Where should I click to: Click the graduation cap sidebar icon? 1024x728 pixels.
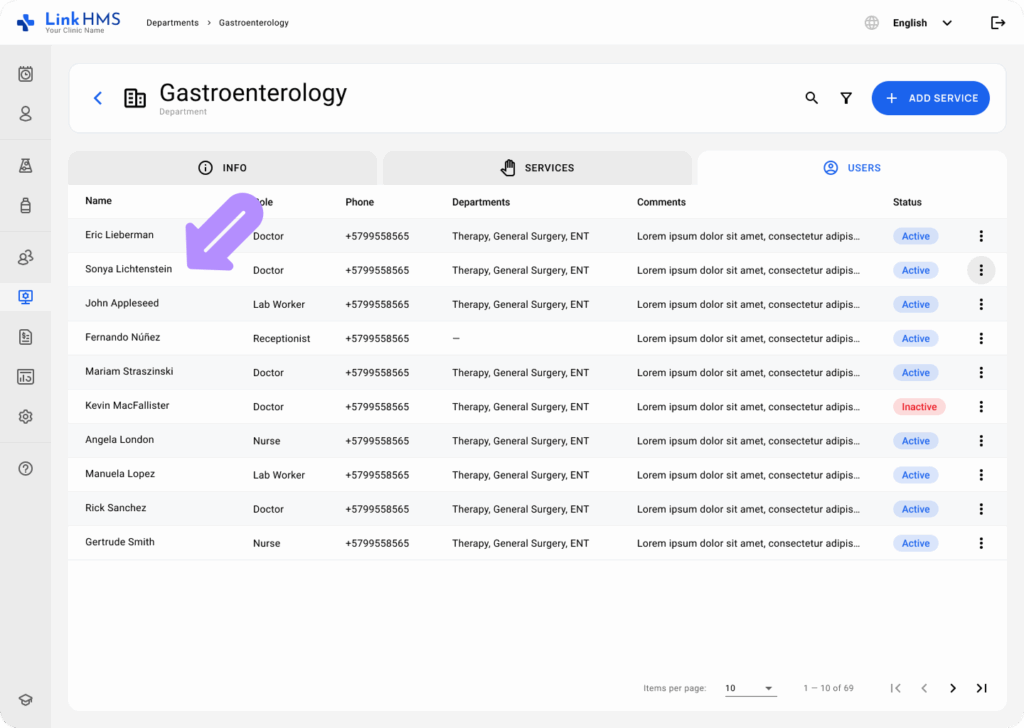pos(26,700)
